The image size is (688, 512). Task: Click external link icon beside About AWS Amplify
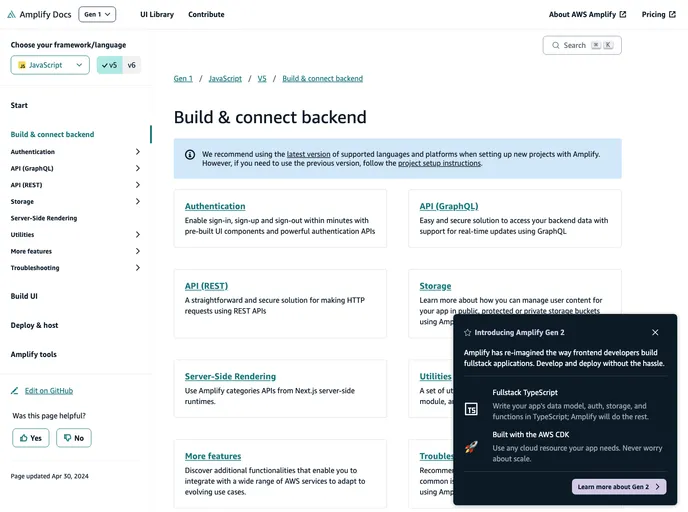[623, 14]
